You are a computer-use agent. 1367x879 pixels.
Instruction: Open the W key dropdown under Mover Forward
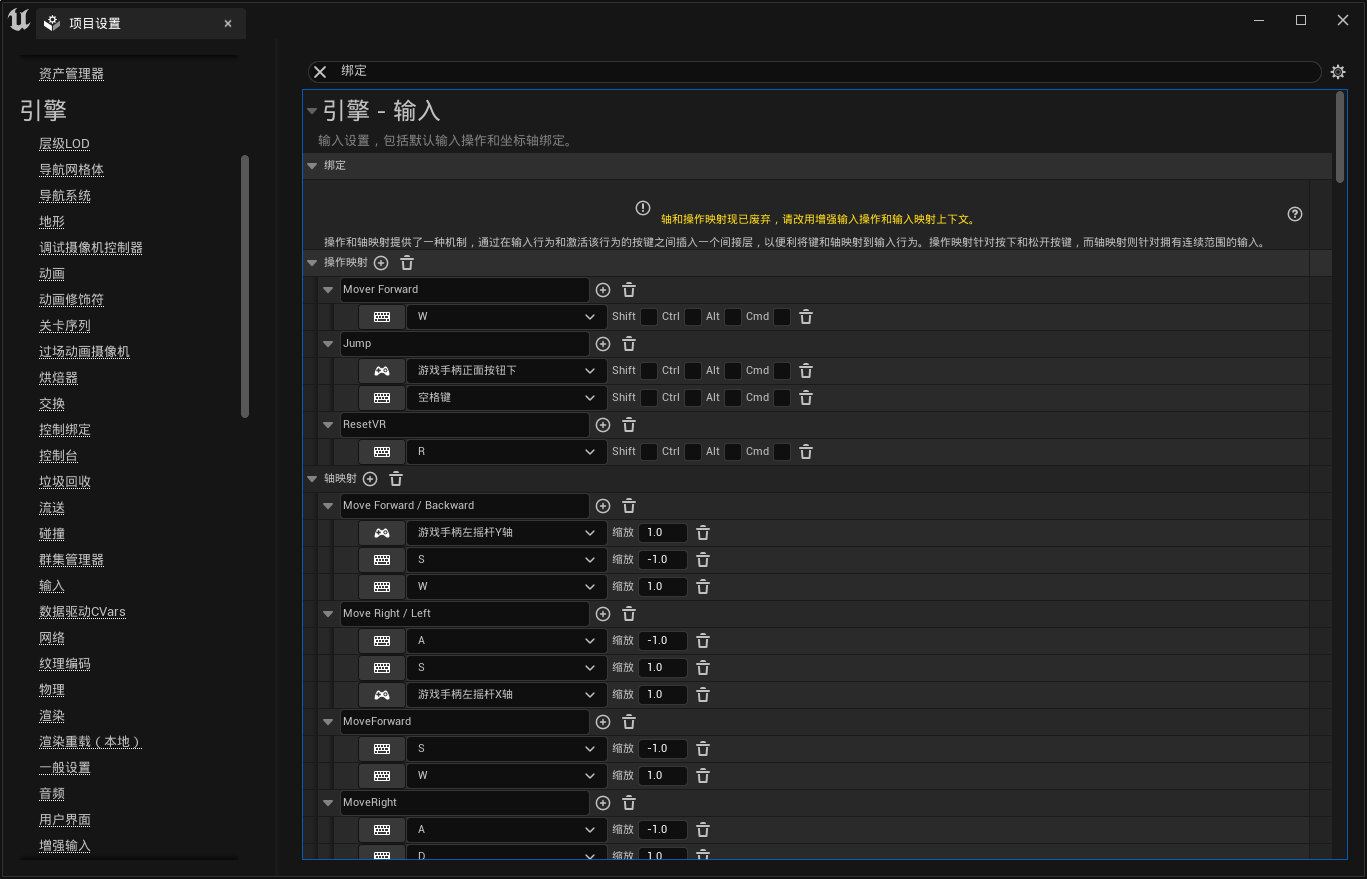[x=506, y=317]
